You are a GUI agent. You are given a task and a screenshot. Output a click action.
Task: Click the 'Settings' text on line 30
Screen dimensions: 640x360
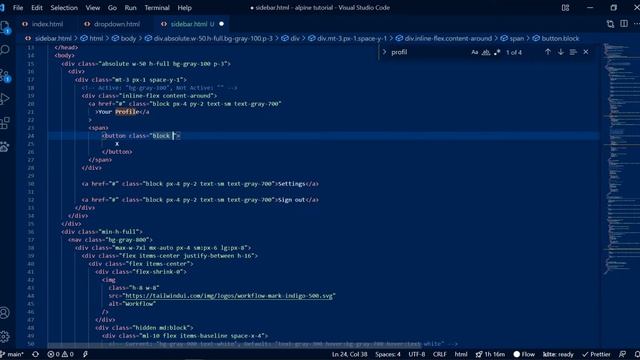pyautogui.click(x=291, y=184)
